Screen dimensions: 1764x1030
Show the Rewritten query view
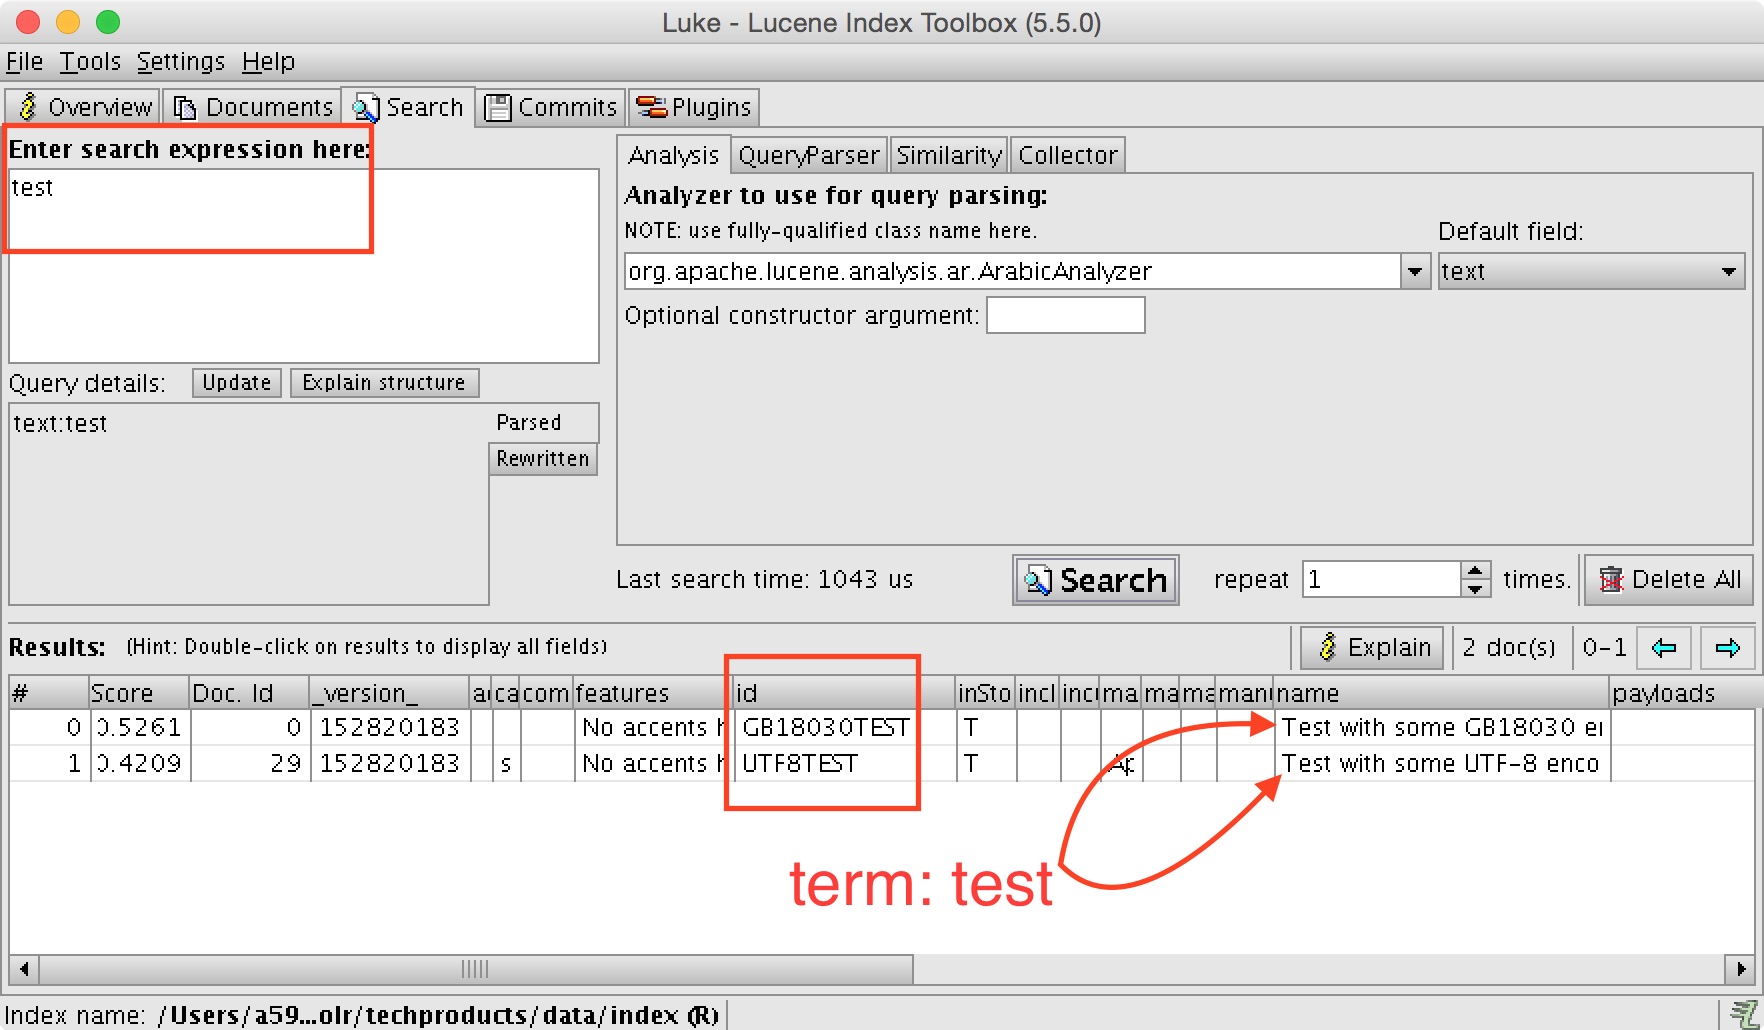click(x=543, y=459)
